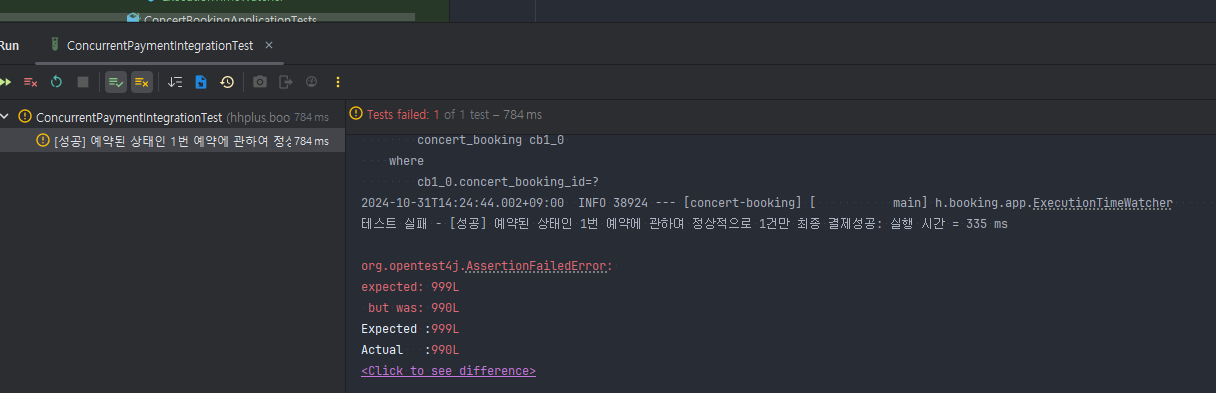Open more options vertical dots menu
The image size is (1216, 393).
click(x=338, y=82)
